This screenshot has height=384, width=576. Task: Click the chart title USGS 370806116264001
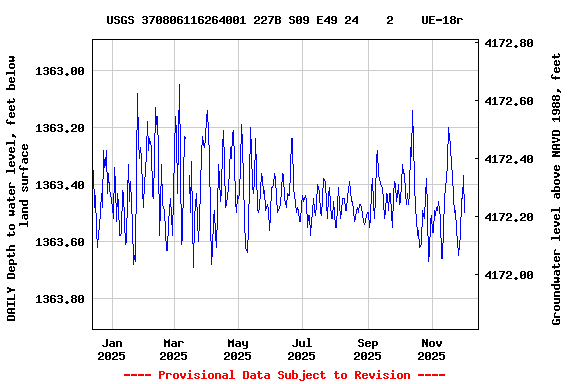click(x=285, y=20)
